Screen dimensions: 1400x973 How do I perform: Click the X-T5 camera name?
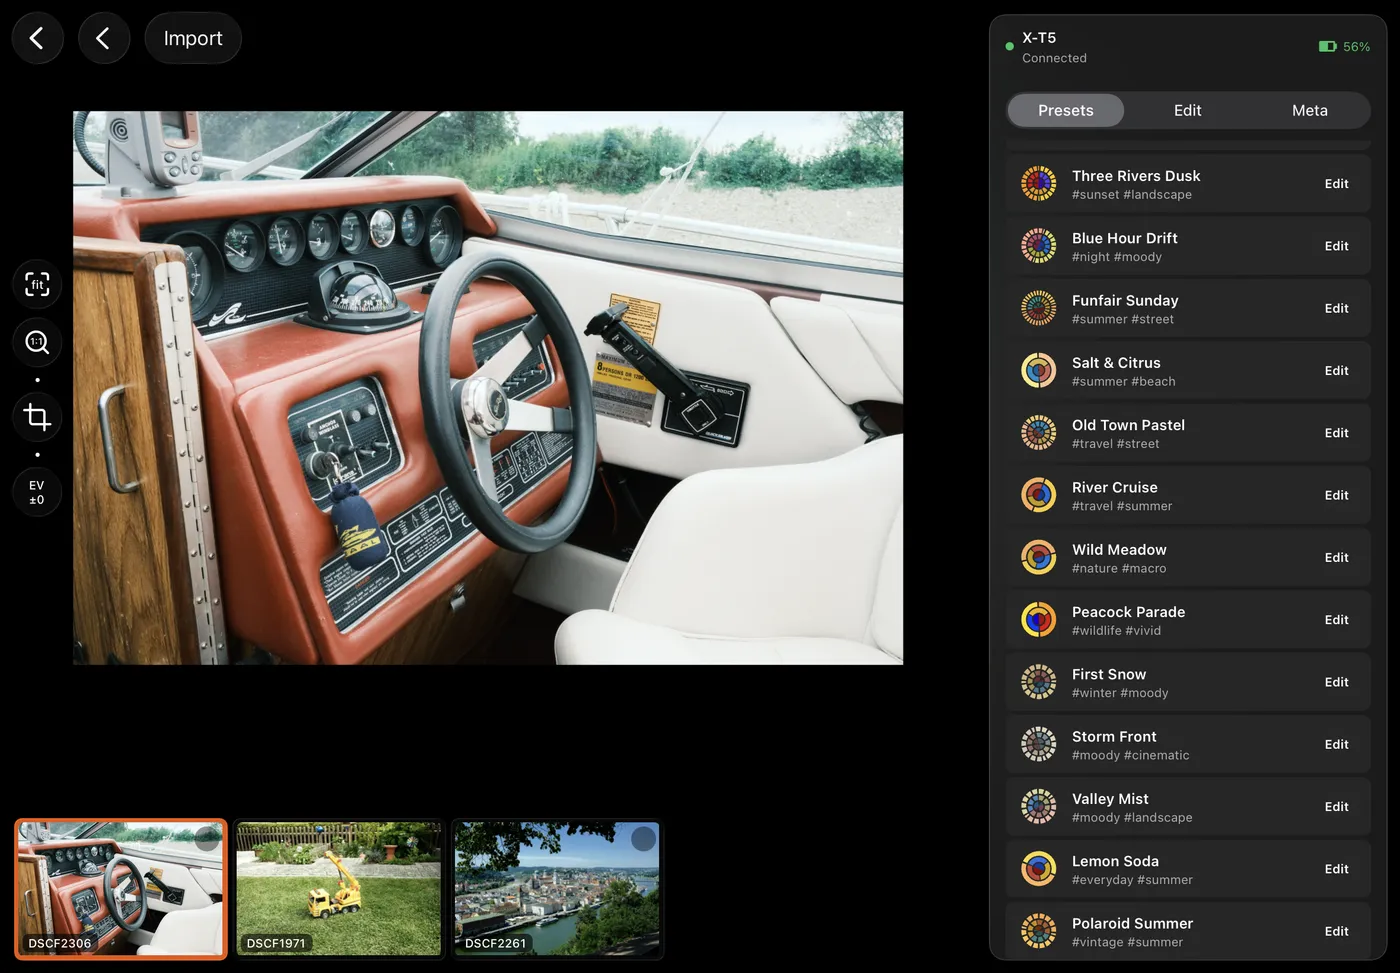coord(1039,38)
